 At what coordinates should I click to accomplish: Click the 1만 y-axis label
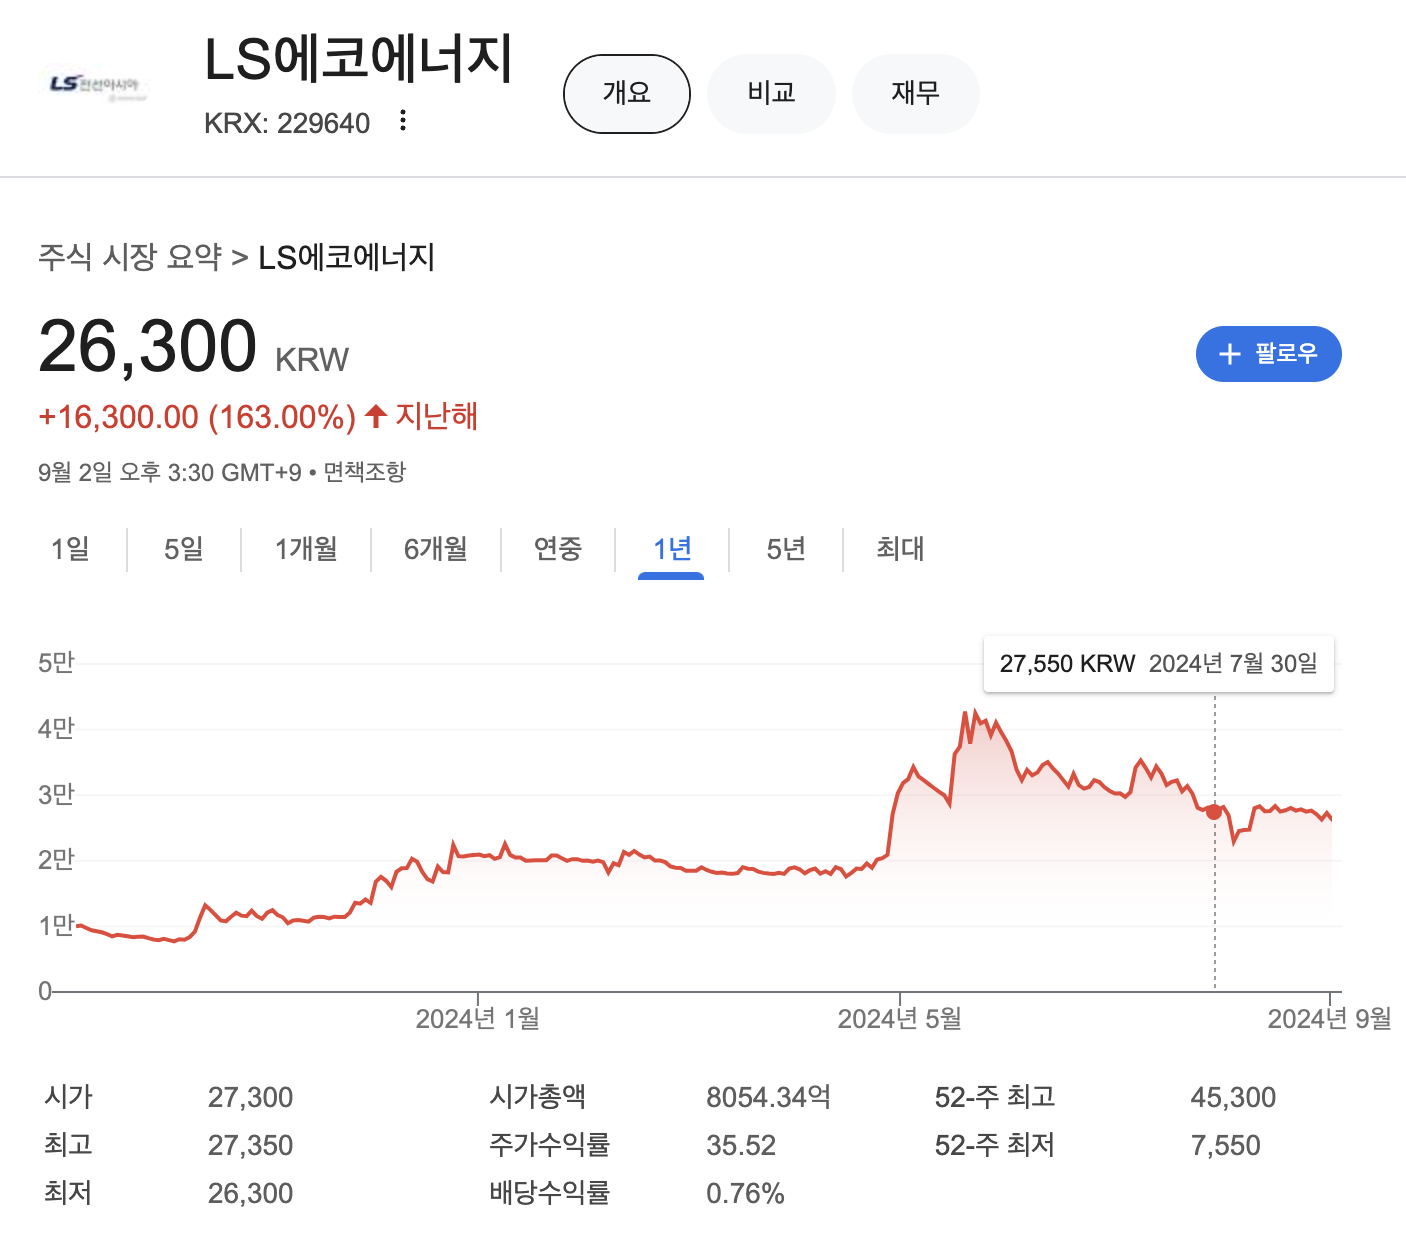pos(56,926)
